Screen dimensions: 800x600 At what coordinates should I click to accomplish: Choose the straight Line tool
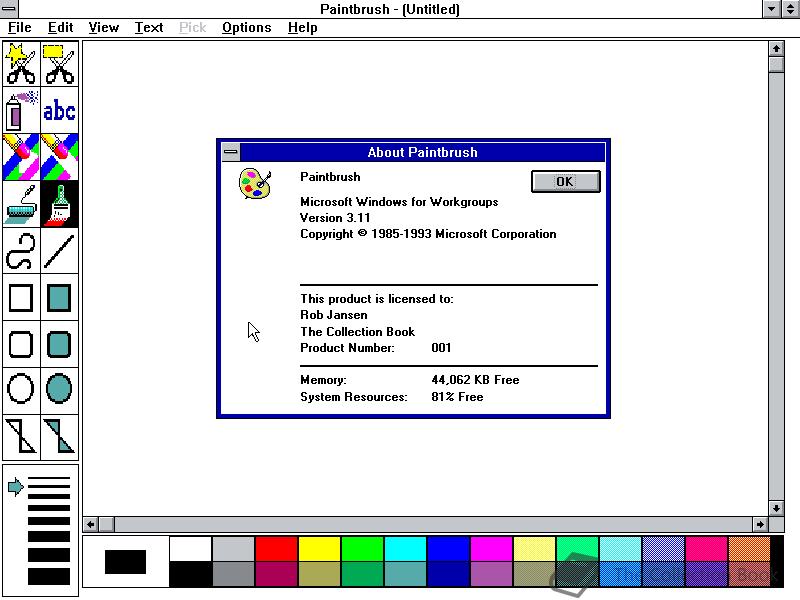point(59,251)
